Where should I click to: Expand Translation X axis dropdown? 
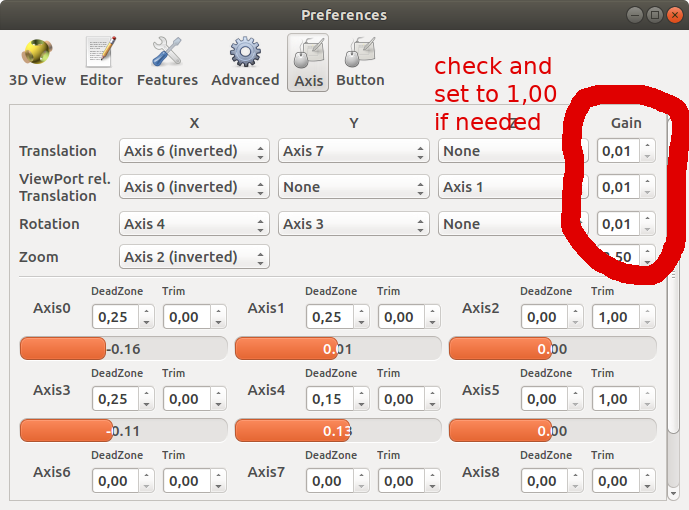pos(194,151)
